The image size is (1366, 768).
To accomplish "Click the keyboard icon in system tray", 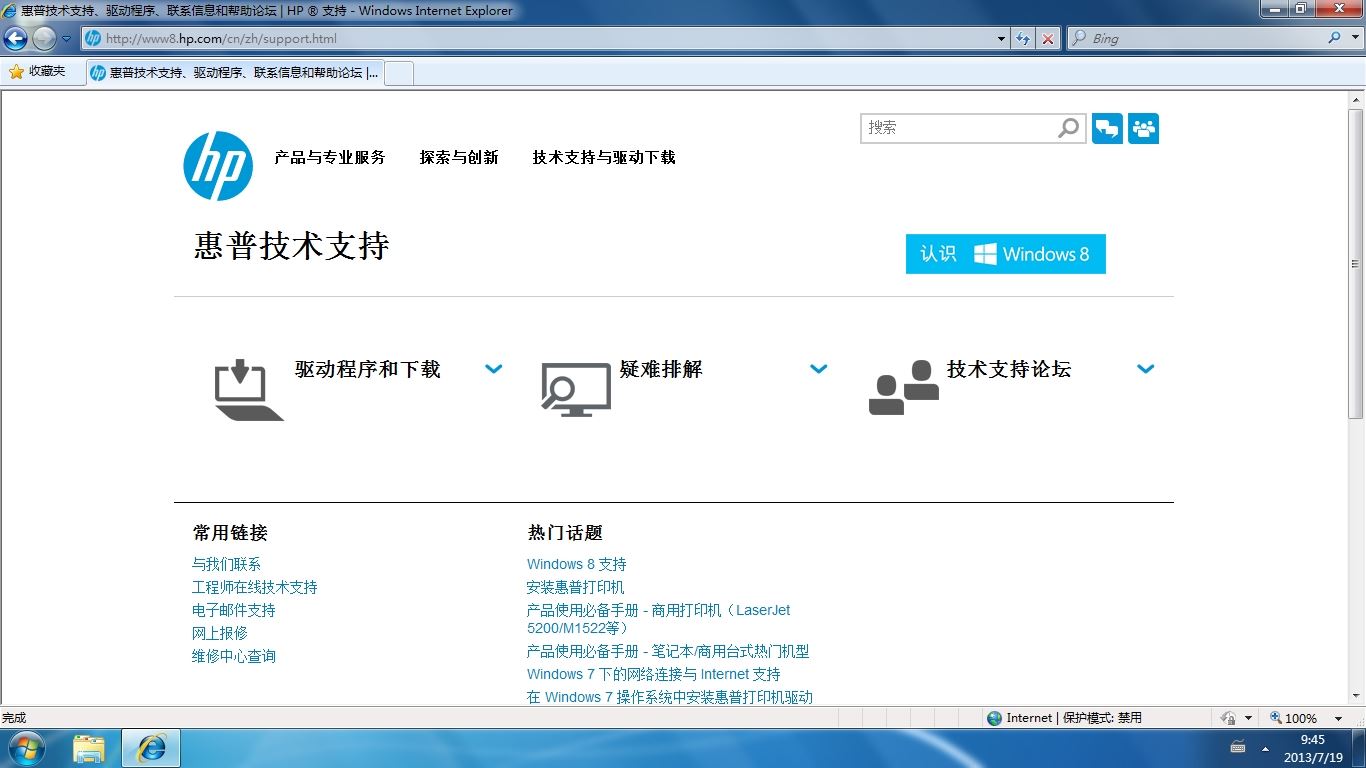I will coord(1238,748).
